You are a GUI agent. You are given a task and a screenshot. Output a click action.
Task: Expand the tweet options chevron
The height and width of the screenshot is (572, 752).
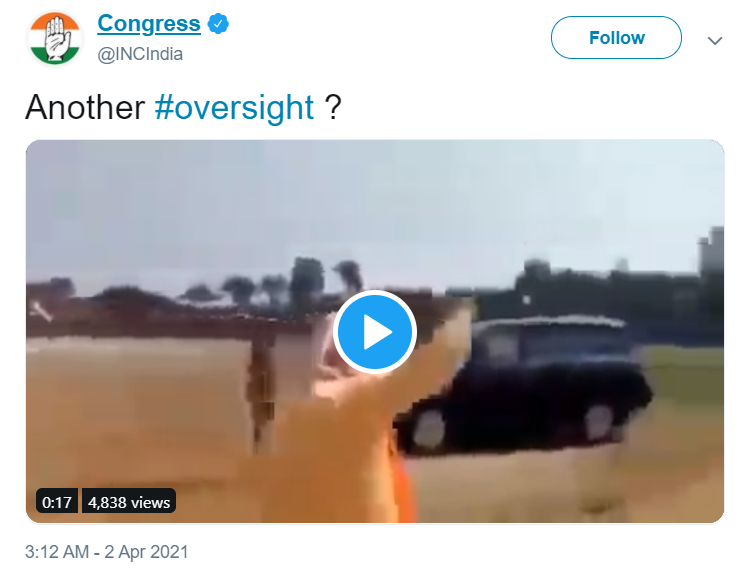coord(715,40)
